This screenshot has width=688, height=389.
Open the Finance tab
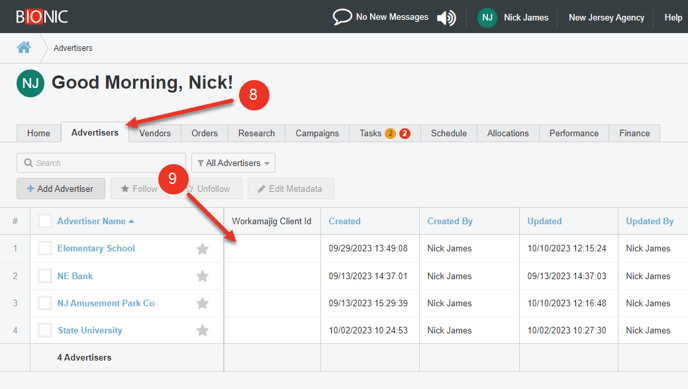[634, 133]
